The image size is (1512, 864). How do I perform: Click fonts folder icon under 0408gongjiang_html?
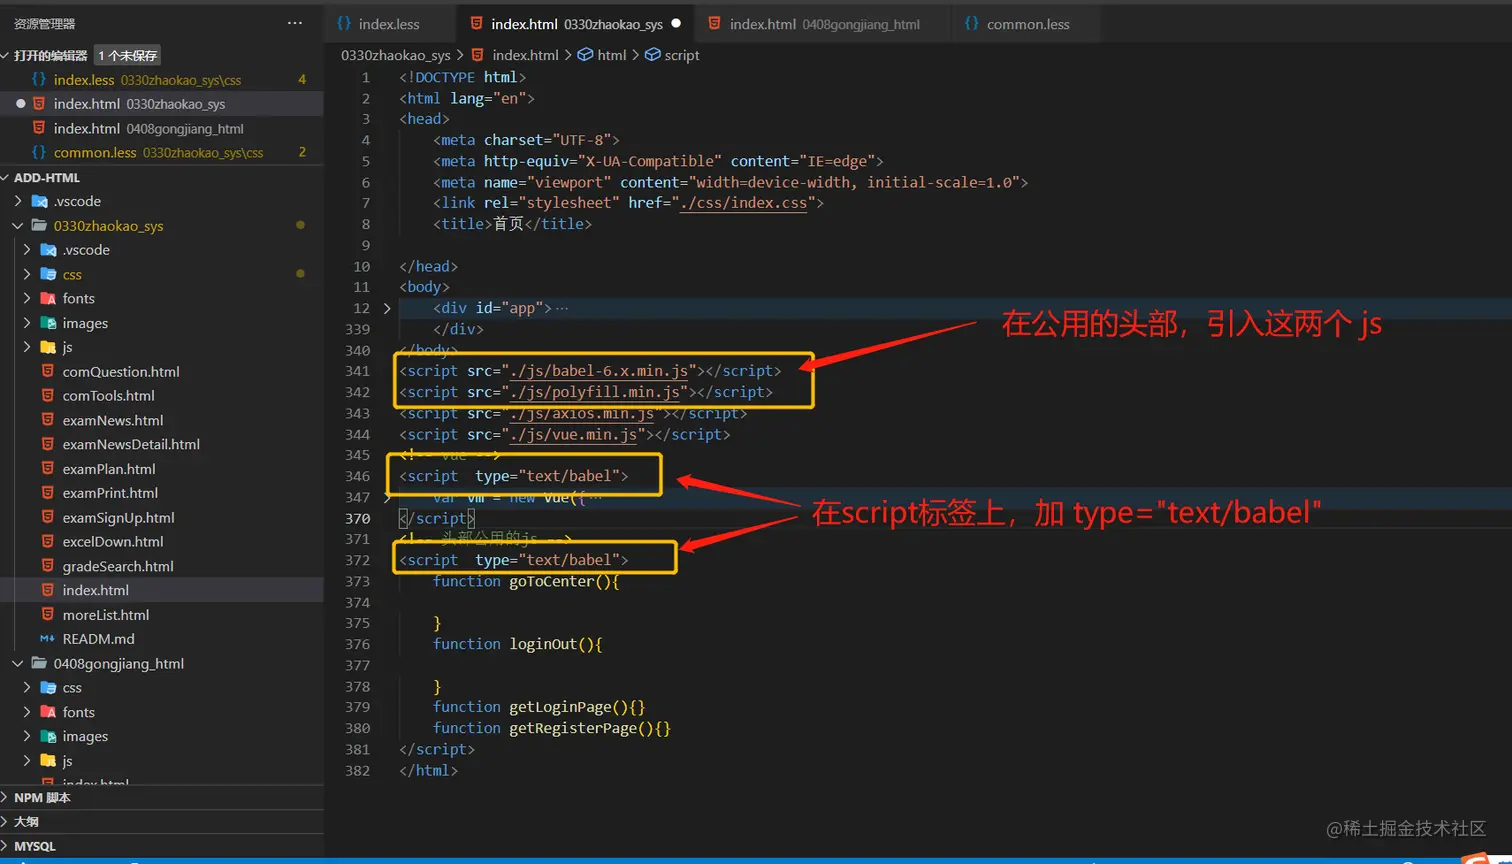click(x=47, y=712)
